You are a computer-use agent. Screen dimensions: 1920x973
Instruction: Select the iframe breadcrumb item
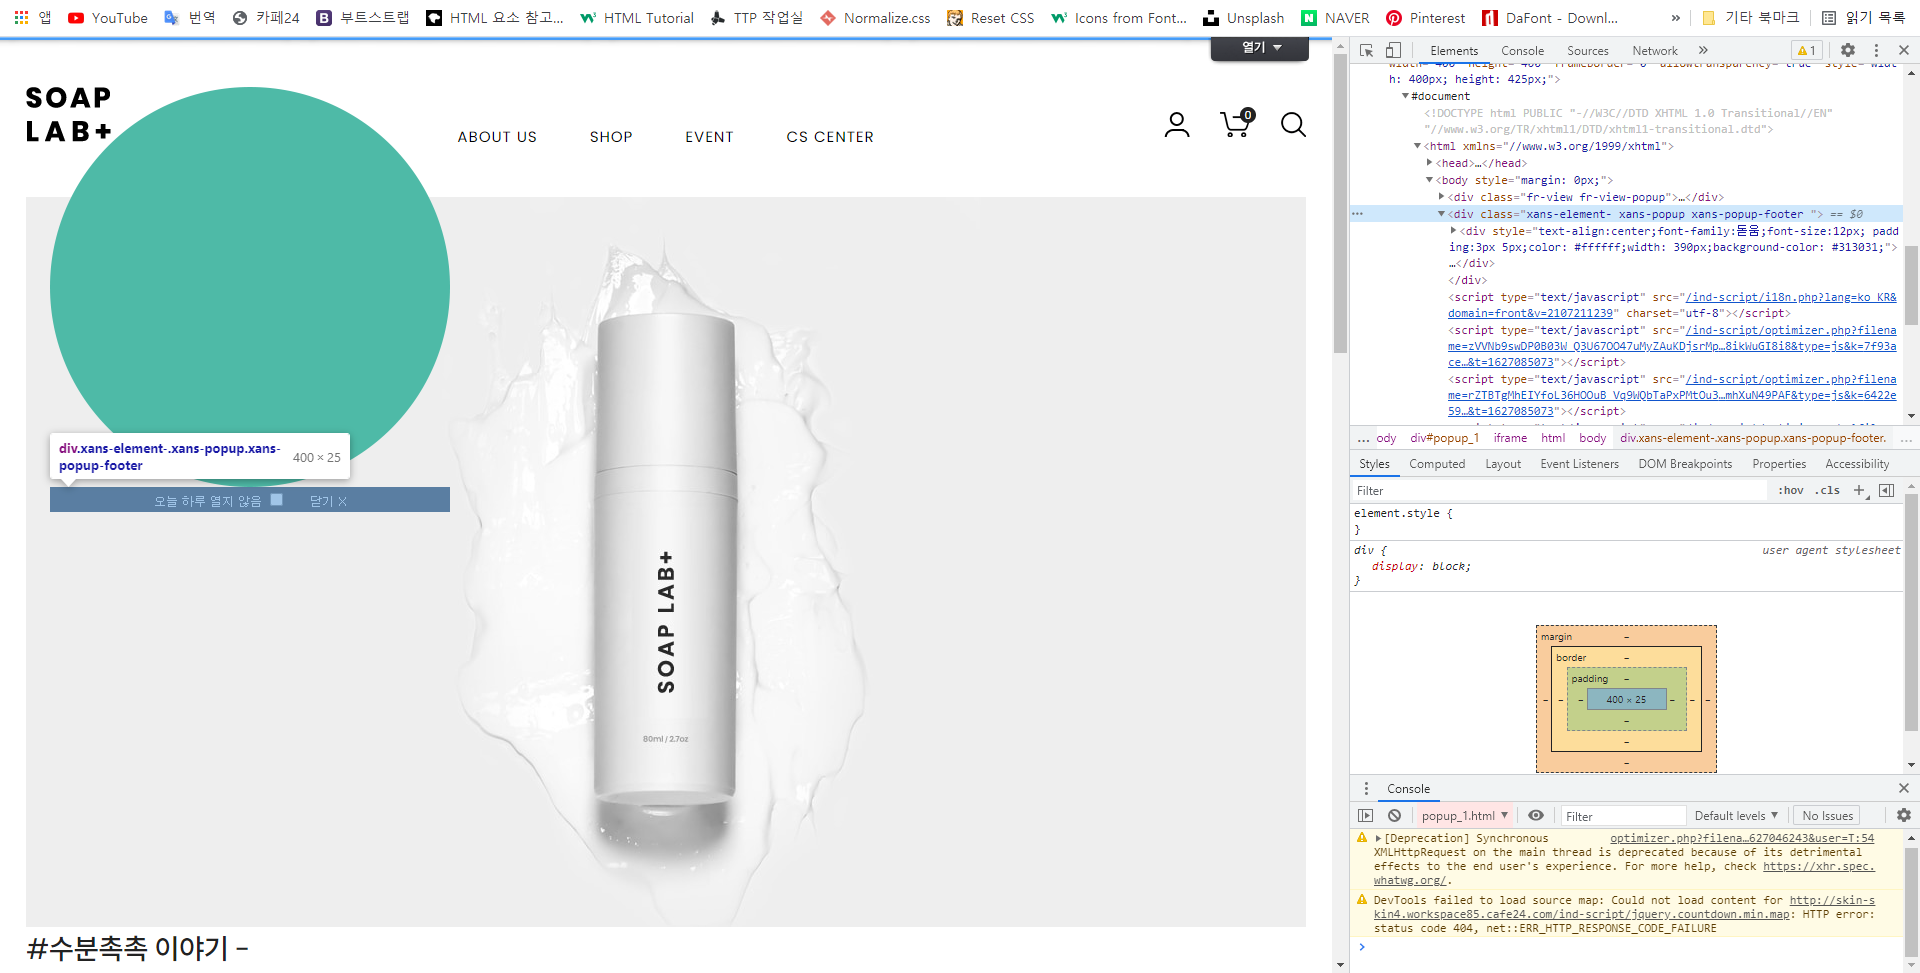[1510, 438]
